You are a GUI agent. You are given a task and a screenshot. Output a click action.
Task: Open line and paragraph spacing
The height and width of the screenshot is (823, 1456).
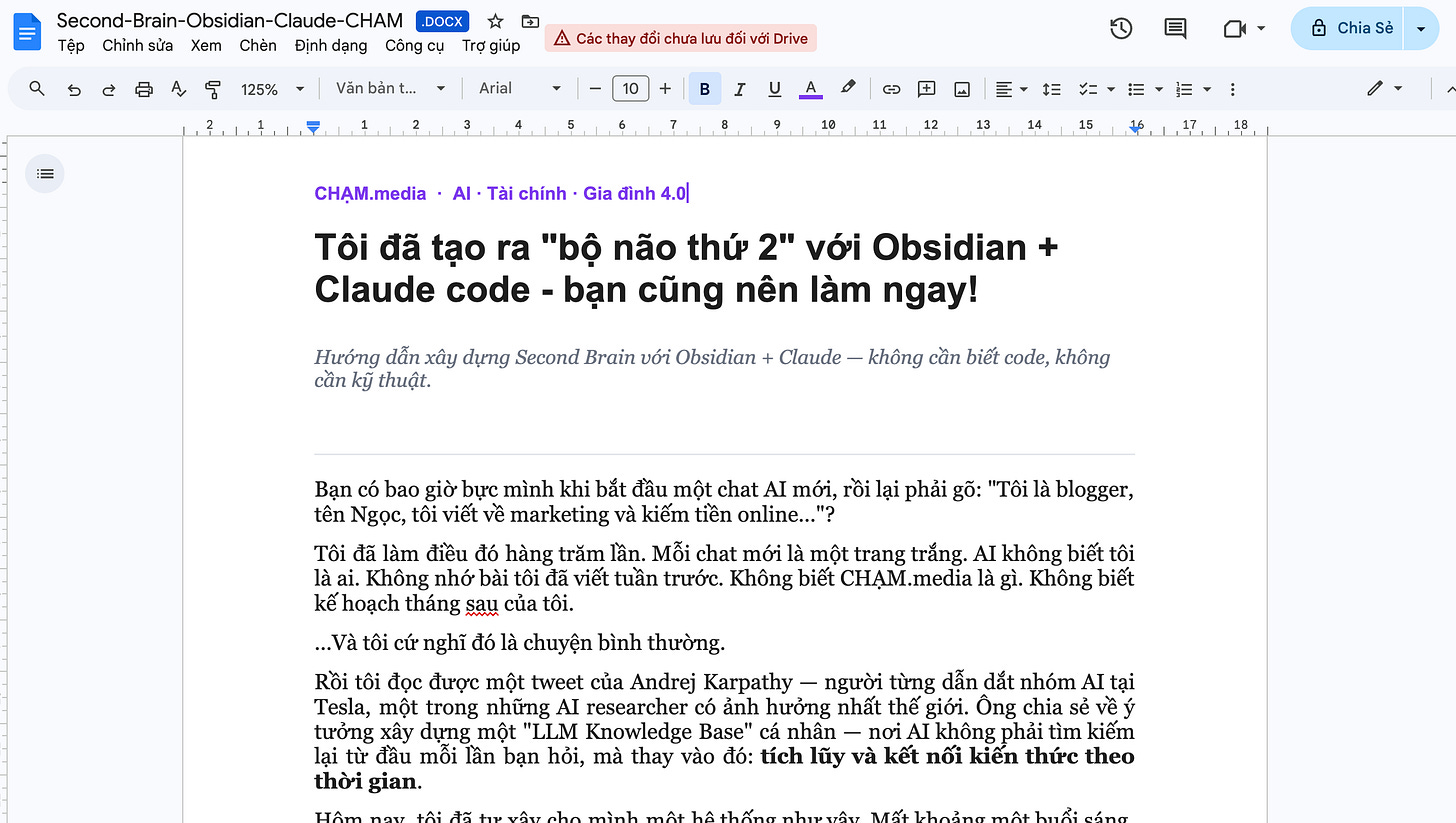point(1051,89)
